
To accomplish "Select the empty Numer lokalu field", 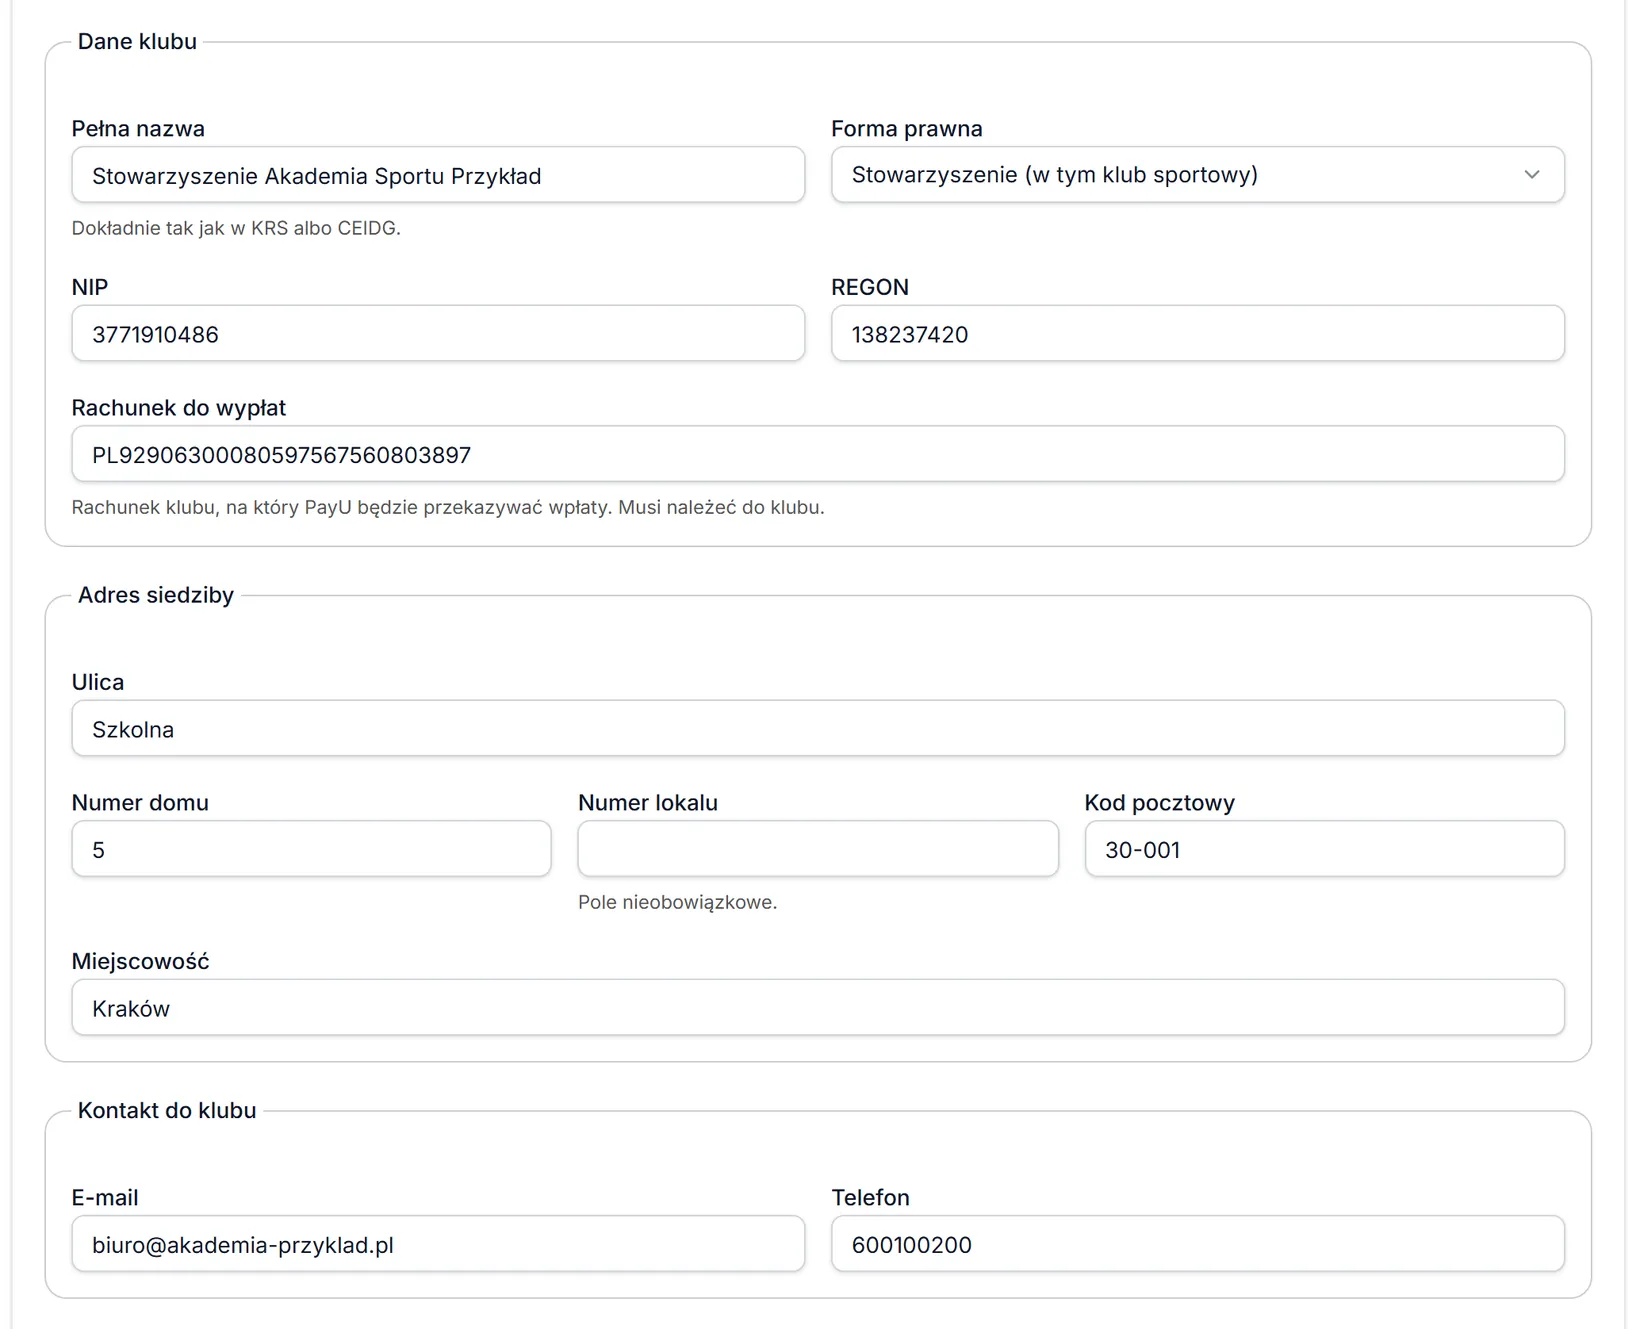I will click(x=818, y=849).
